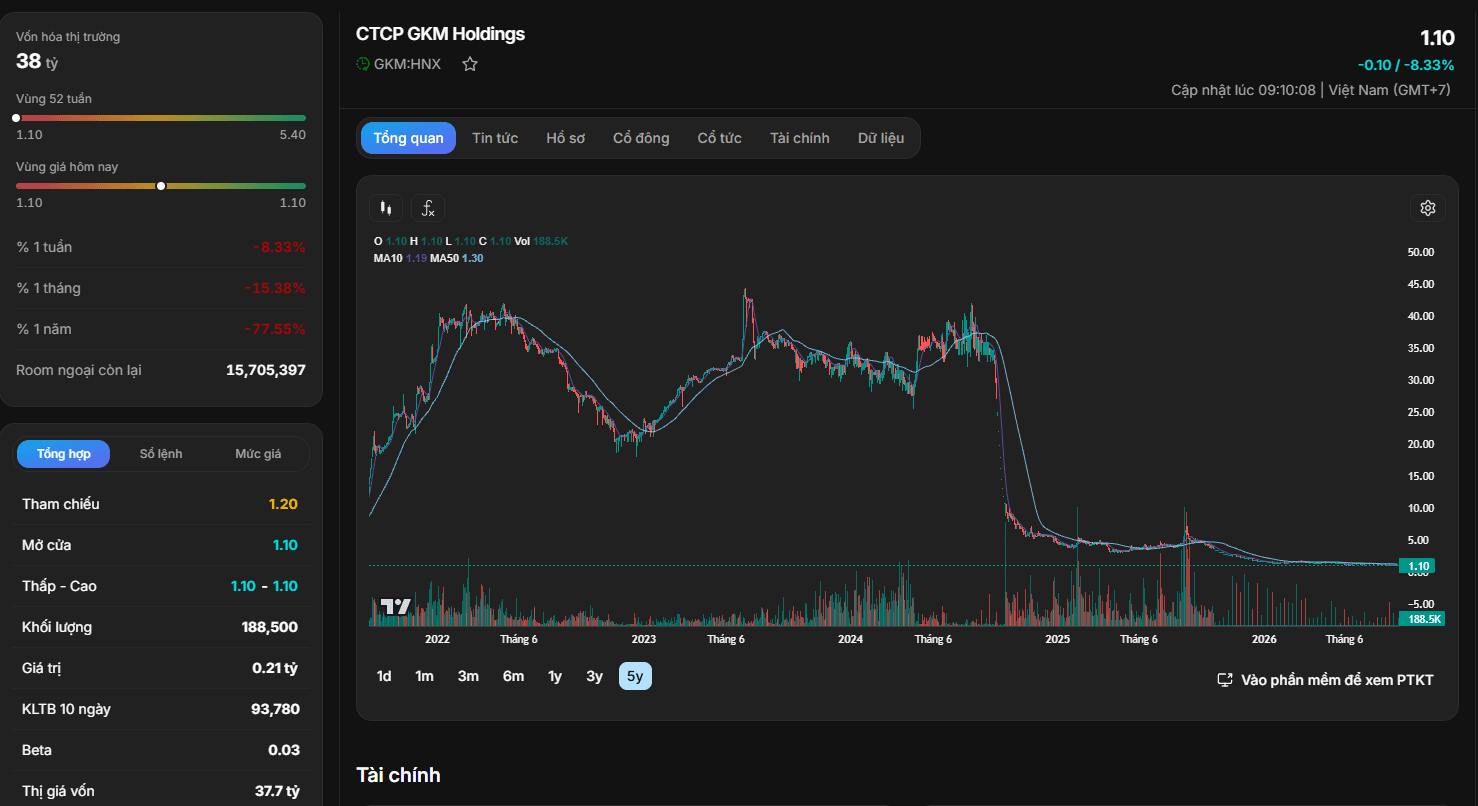Click the 2023 time axis label
Image resolution: width=1478 pixels, height=806 pixels.
tap(644, 639)
